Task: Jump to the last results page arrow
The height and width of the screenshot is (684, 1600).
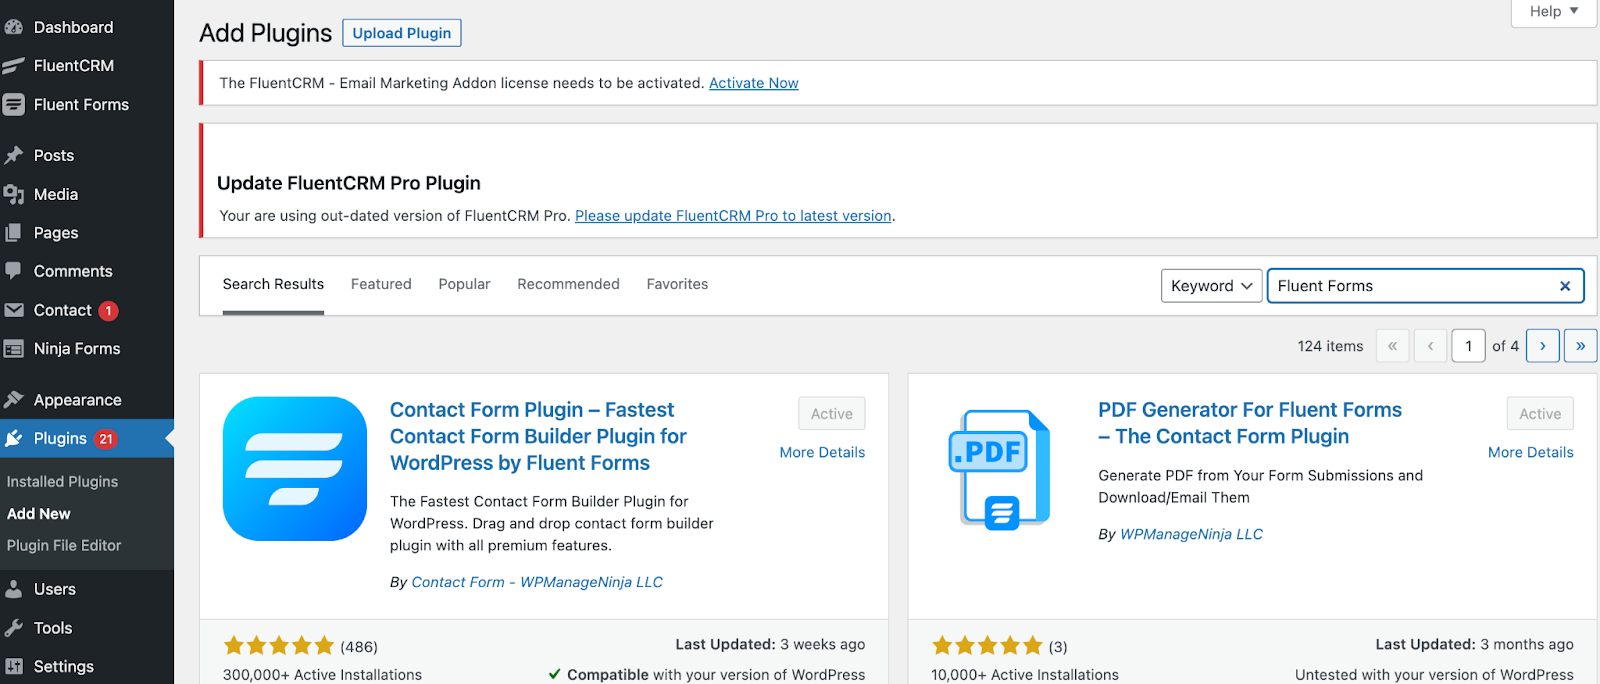Action: coord(1580,346)
